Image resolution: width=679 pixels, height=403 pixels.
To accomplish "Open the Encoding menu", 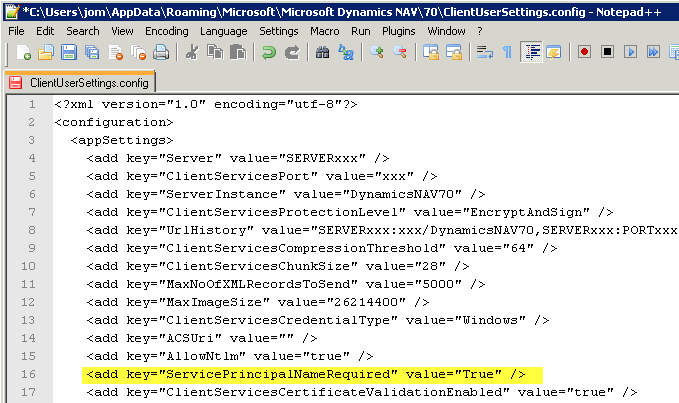I will tap(166, 31).
